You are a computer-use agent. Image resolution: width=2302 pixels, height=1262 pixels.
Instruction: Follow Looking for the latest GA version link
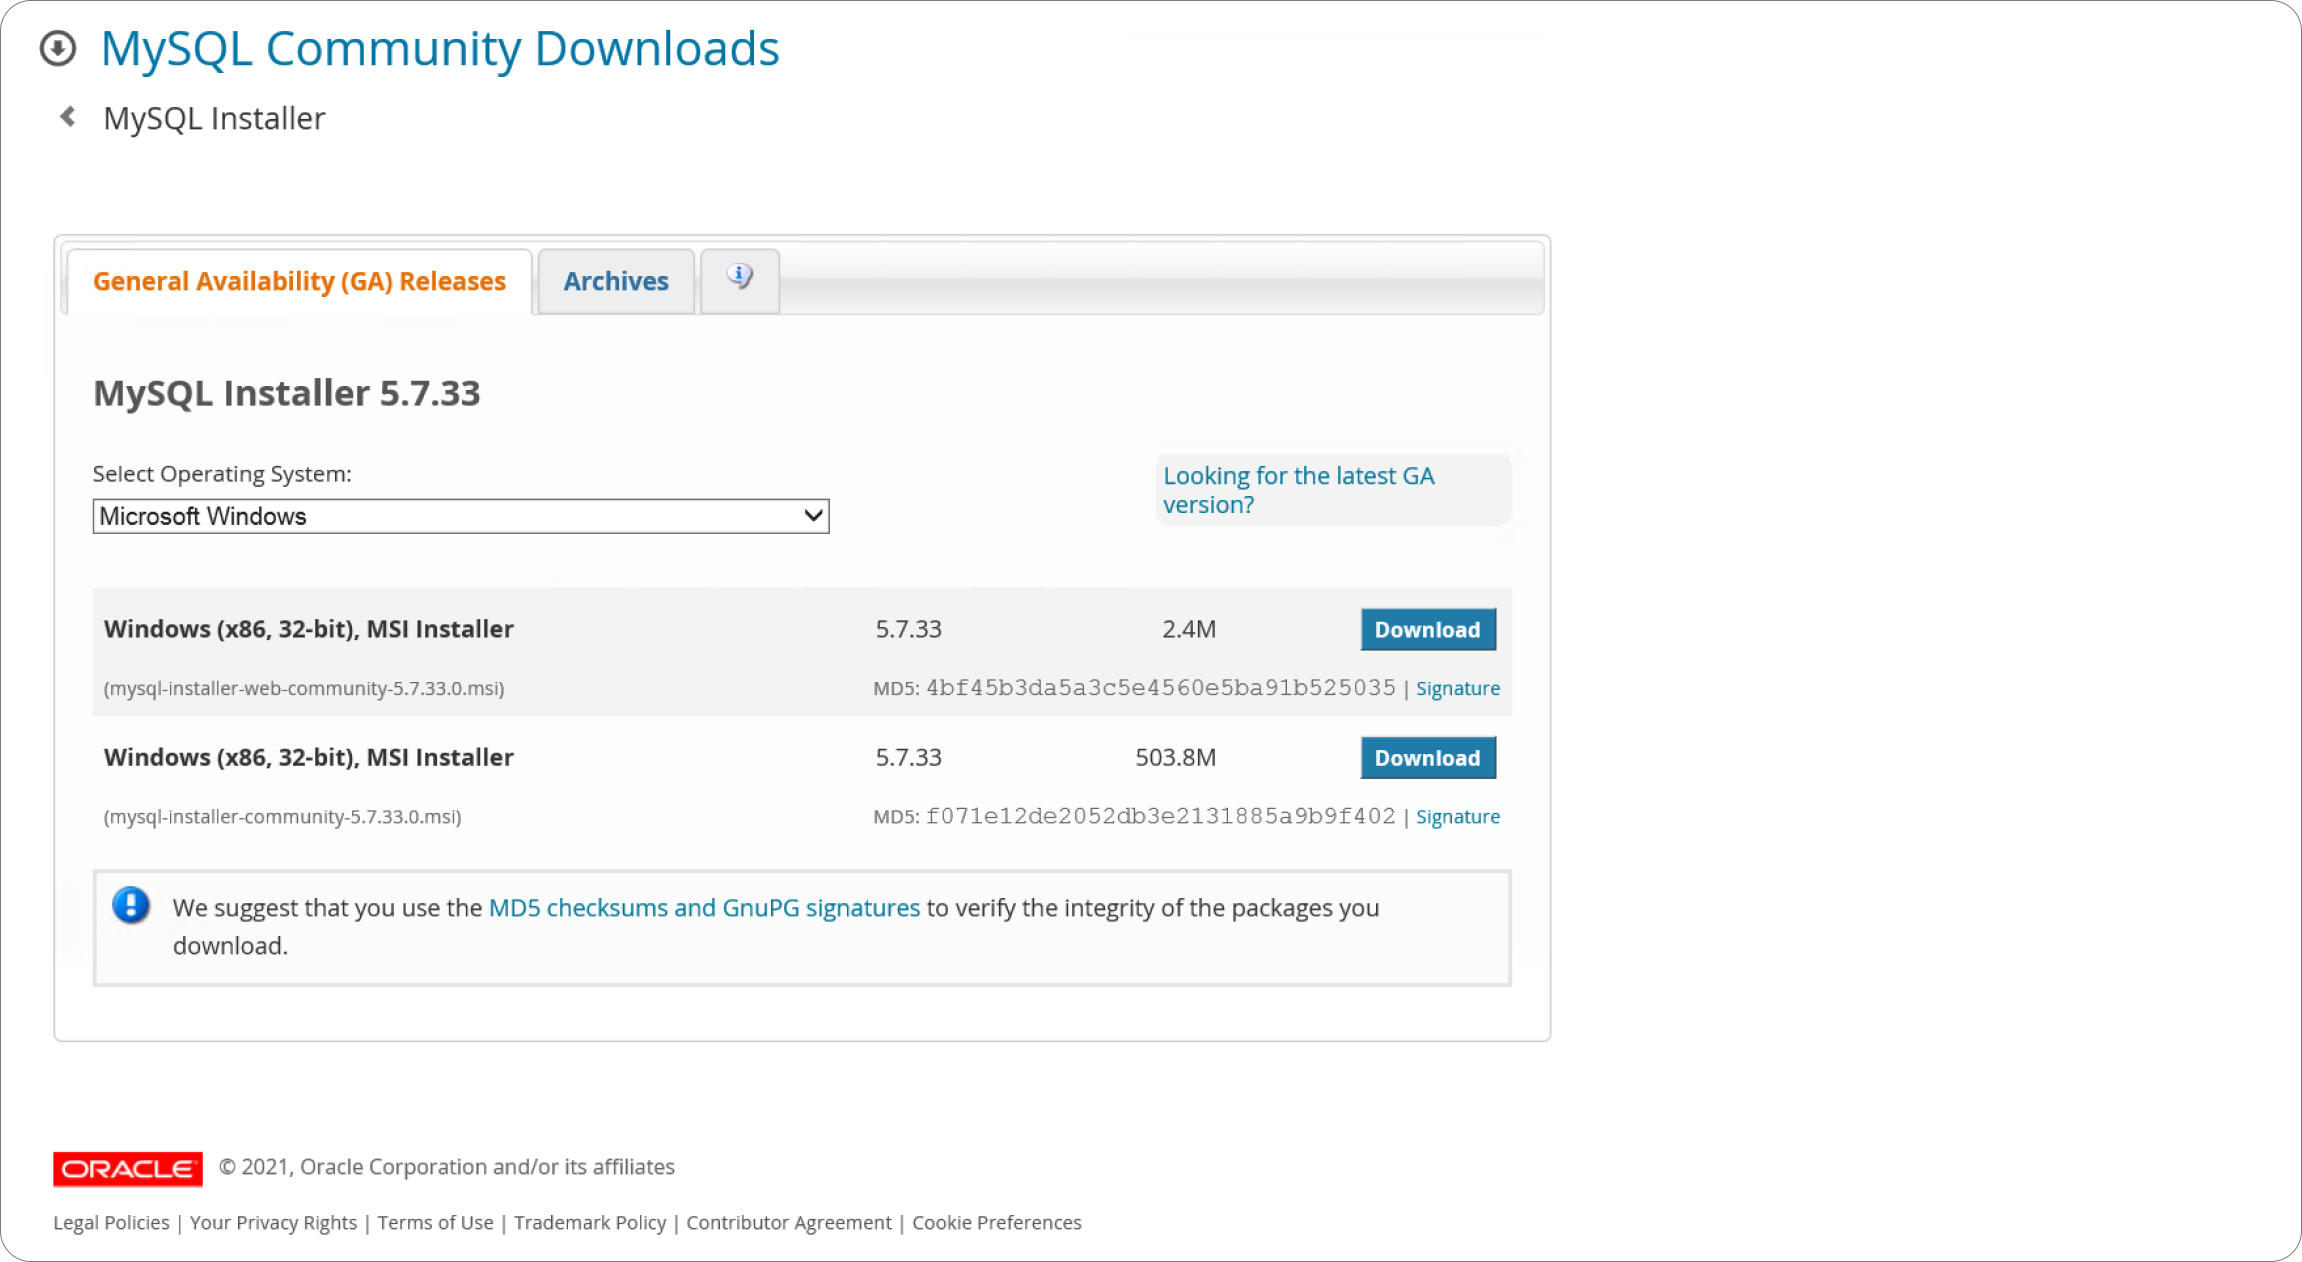point(1298,490)
